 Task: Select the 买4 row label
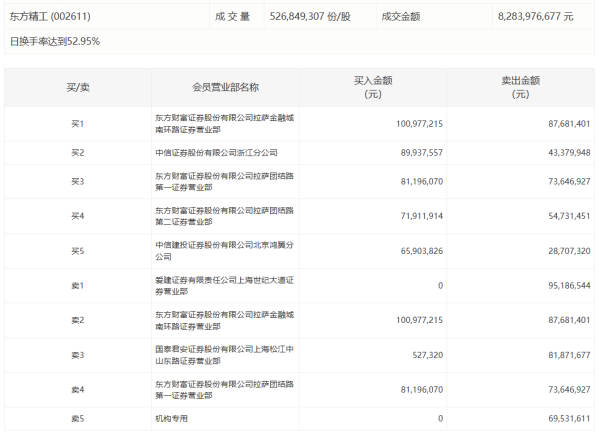78,216
